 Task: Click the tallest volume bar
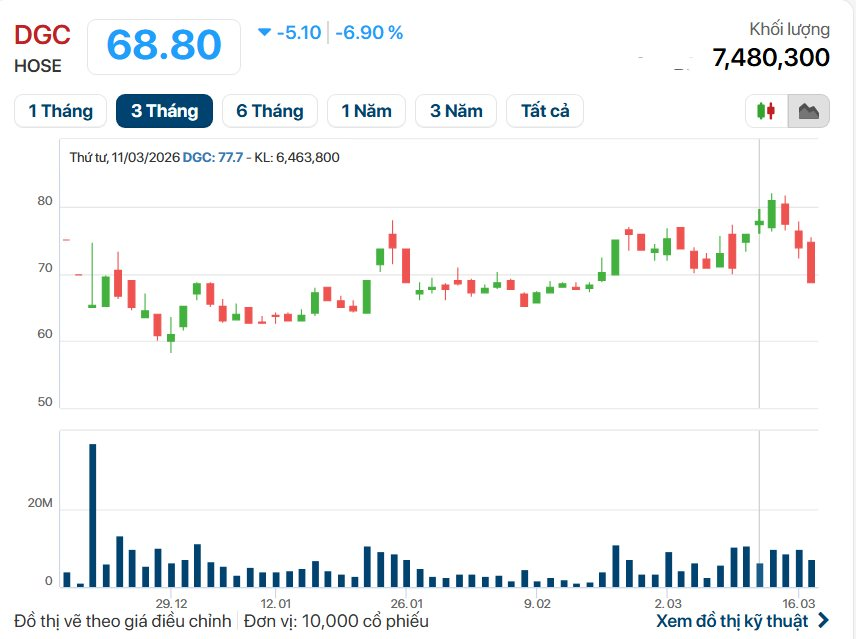tap(93, 515)
